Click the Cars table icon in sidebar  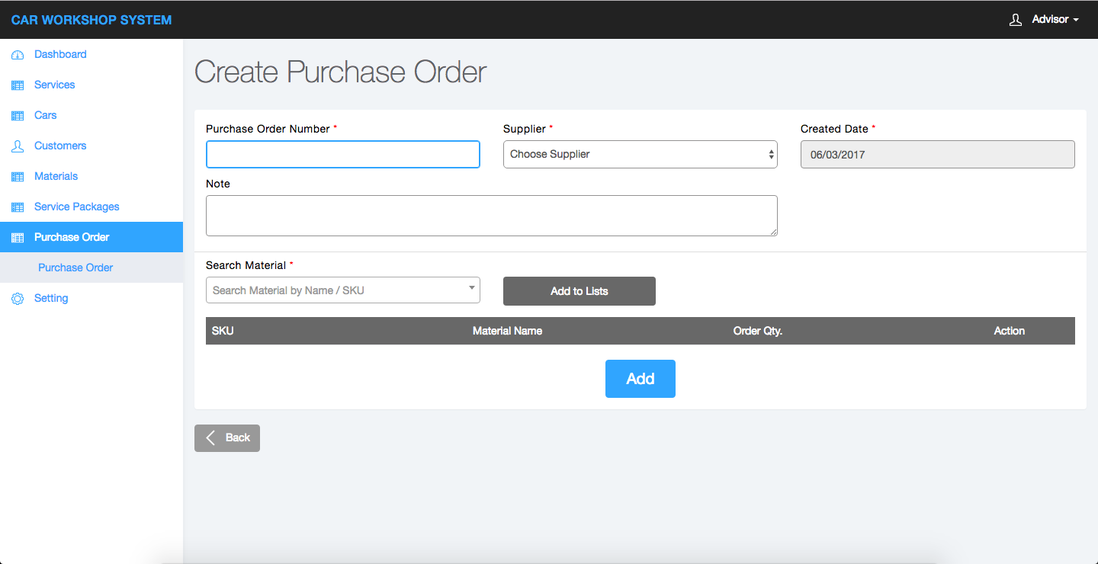point(17,116)
